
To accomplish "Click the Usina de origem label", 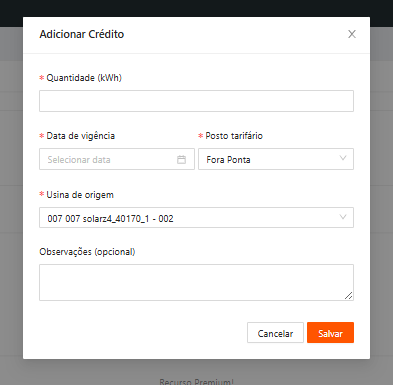I will [80, 195].
